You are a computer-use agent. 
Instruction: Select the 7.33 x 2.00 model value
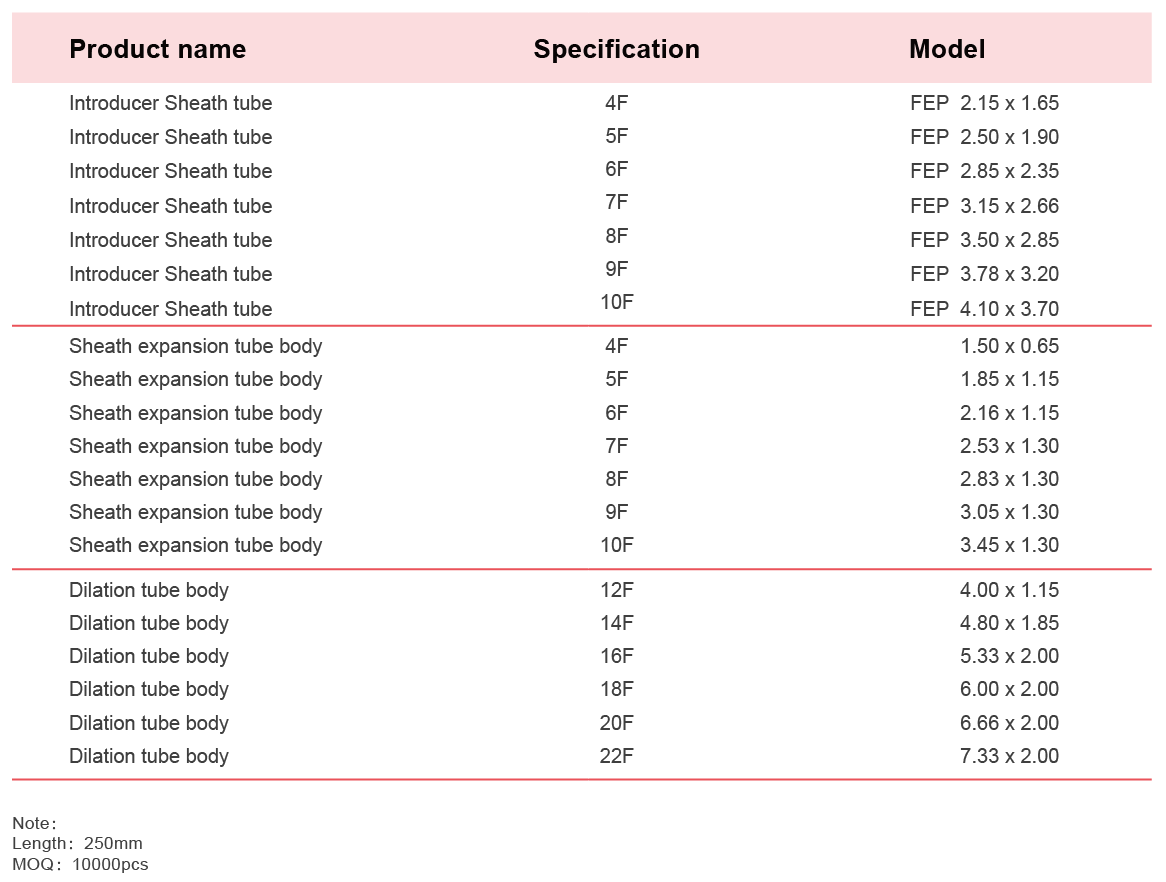pos(1009,756)
